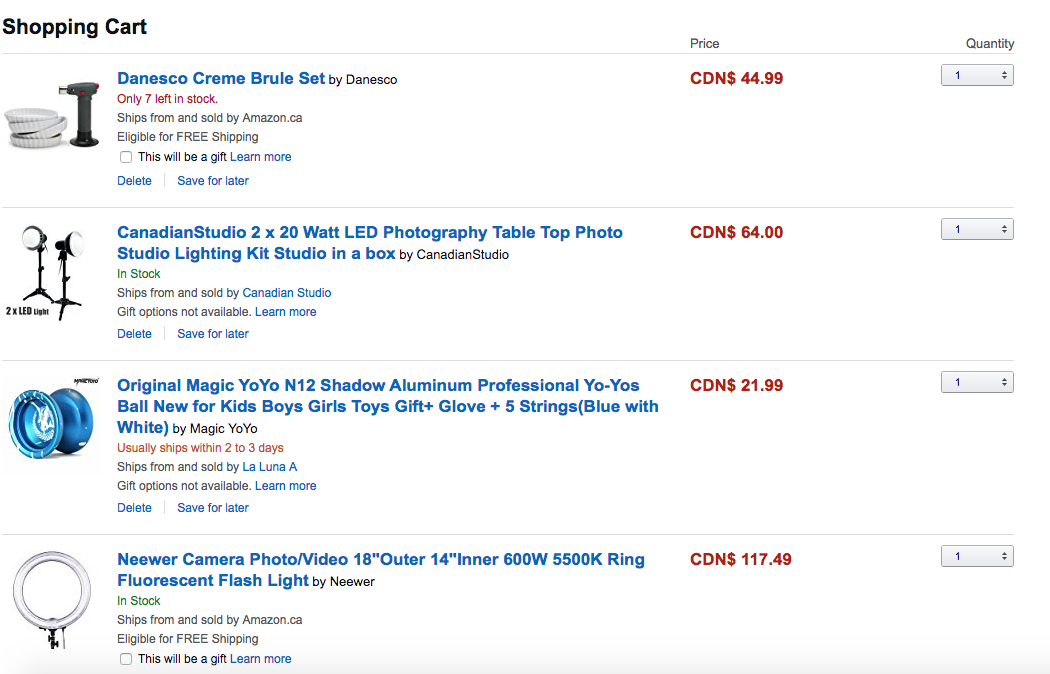Delete the Danesco Creme Brule Set from cart
The width and height of the screenshot is (1050, 674).
(x=134, y=181)
